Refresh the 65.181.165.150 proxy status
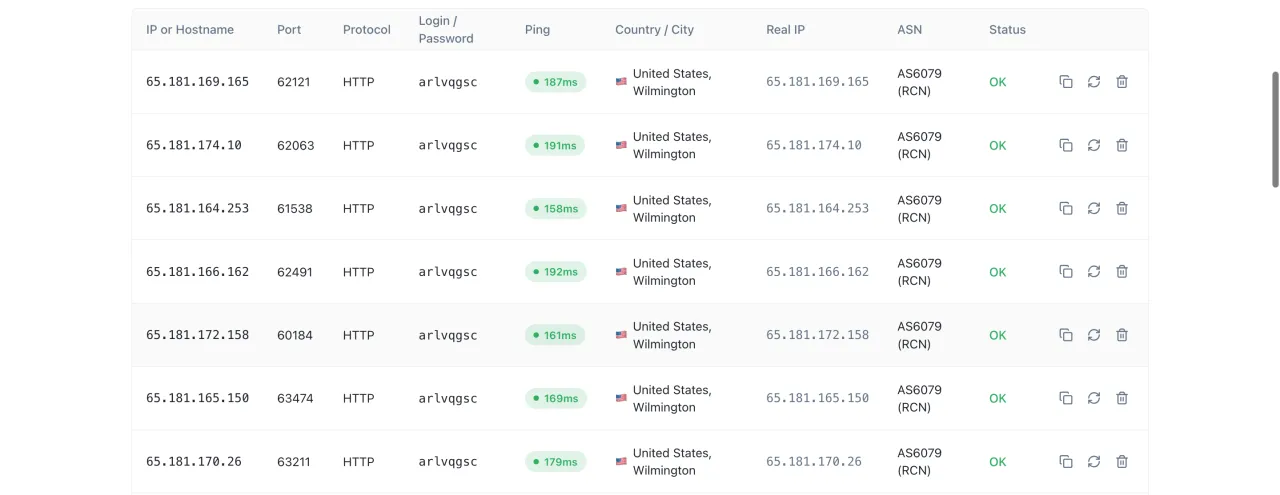1280x495 pixels. [x=1094, y=398]
